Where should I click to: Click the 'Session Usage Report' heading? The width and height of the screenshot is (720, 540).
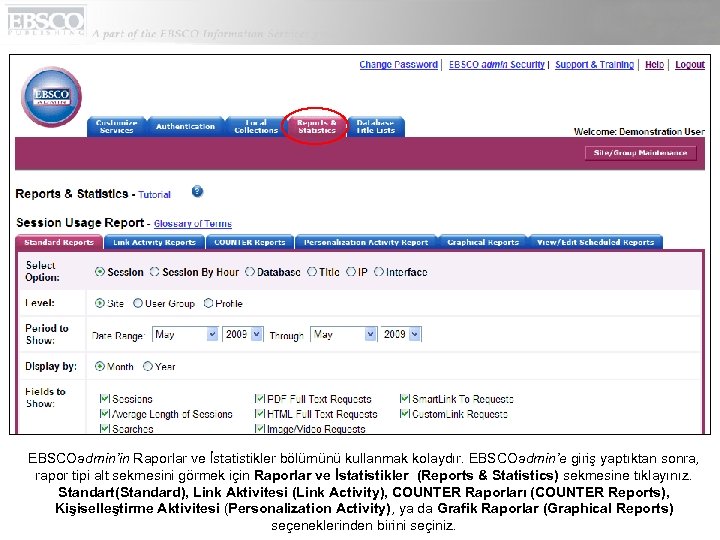click(x=80, y=223)
